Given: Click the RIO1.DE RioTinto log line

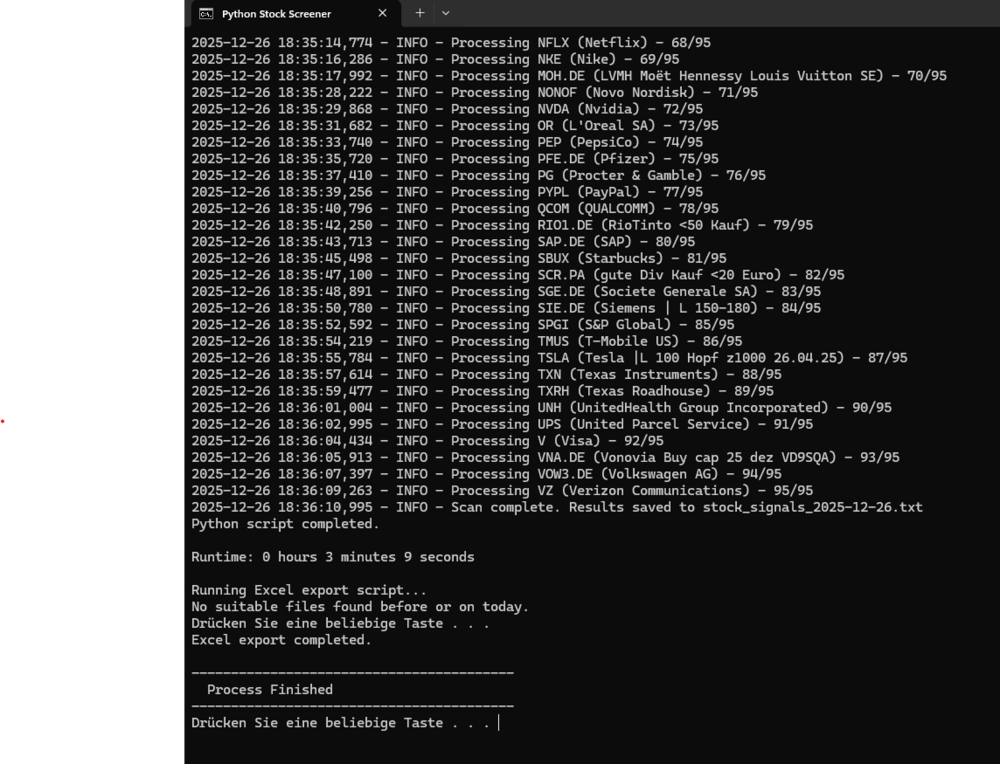Looking at the screenshot, I should [x=502, y=225].
